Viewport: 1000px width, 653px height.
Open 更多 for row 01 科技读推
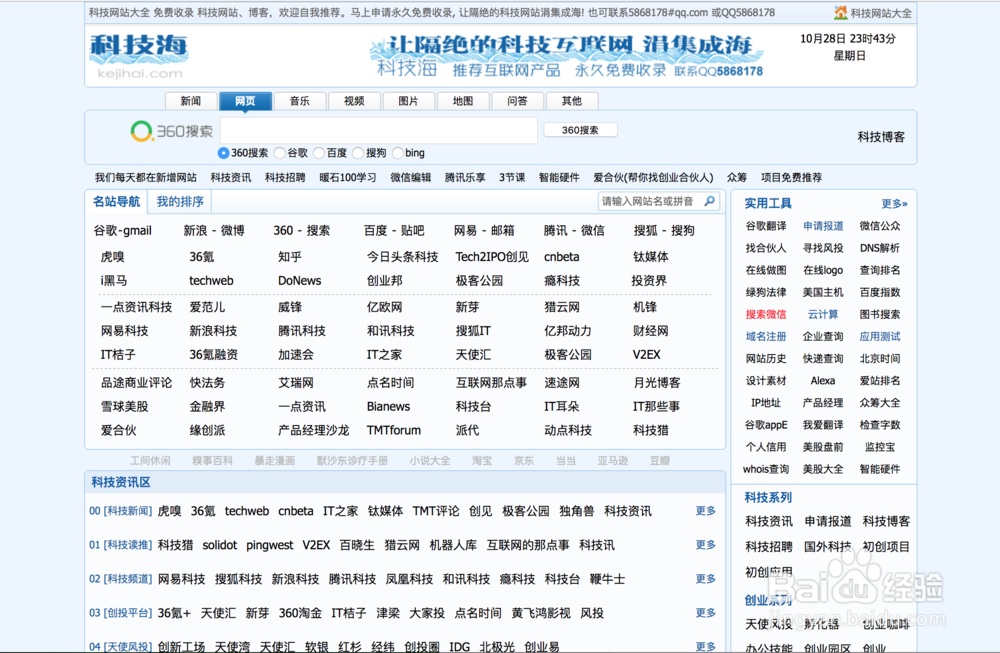click(x=705, y=545)
